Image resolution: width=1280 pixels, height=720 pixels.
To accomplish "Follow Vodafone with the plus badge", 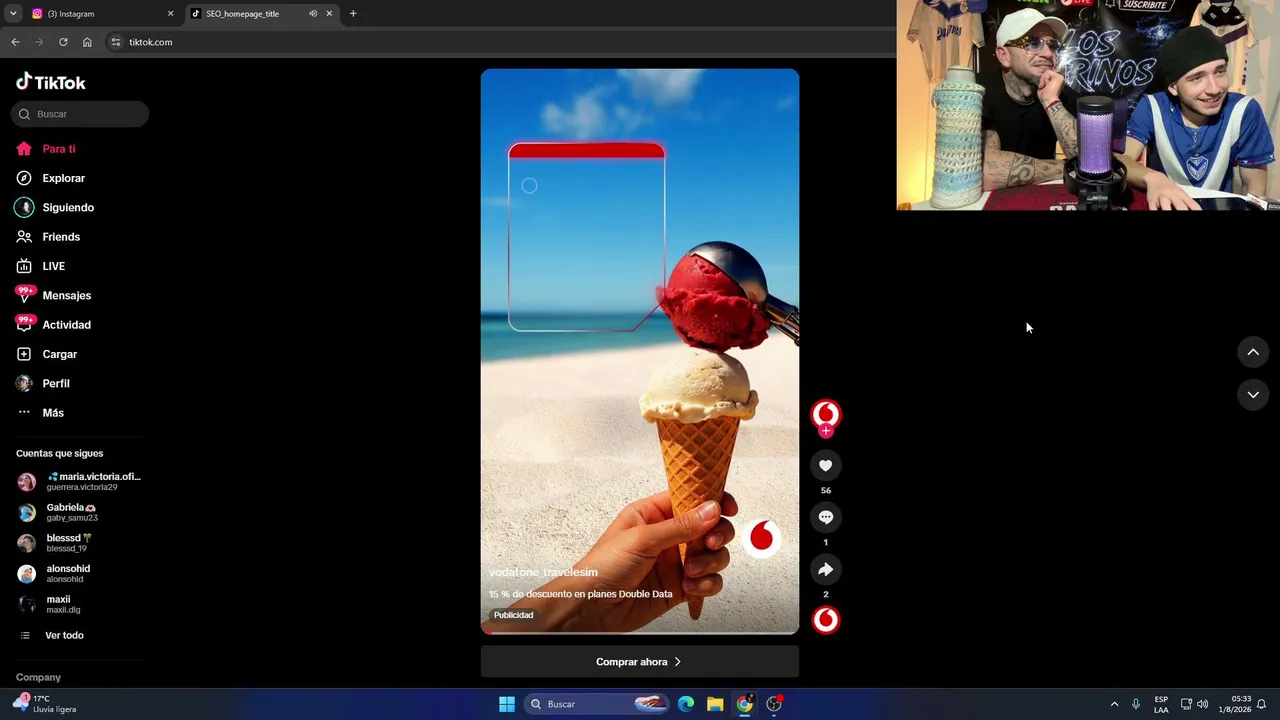I will tap(825, 431).
